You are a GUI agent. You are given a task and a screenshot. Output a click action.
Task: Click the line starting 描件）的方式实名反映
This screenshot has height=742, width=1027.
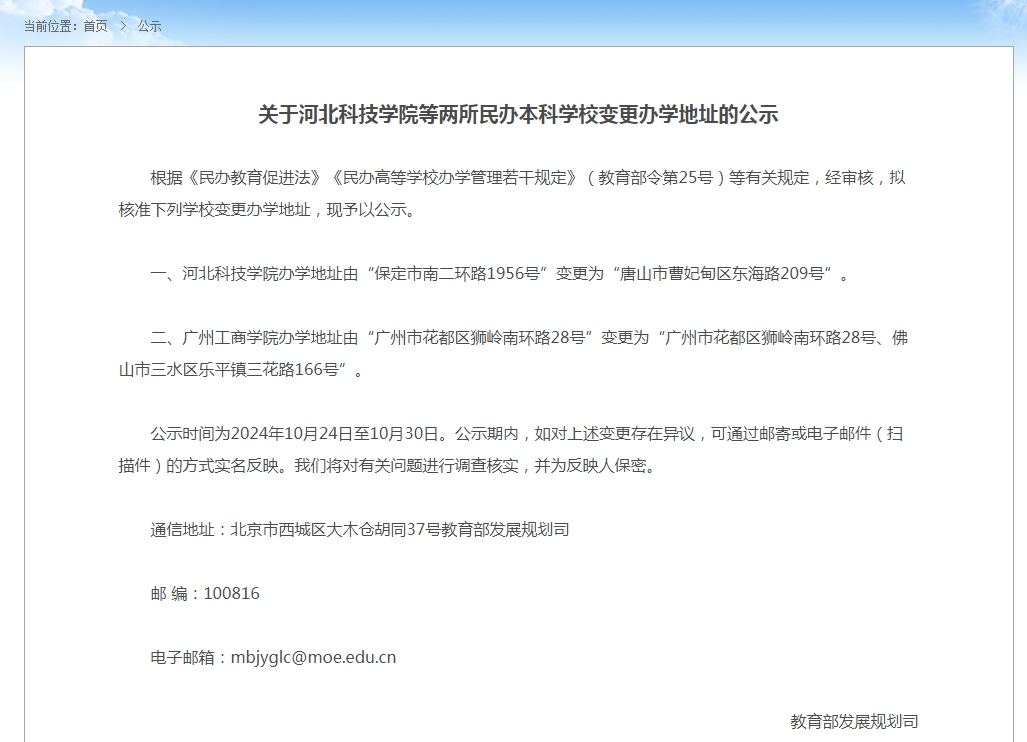[387, 466]
